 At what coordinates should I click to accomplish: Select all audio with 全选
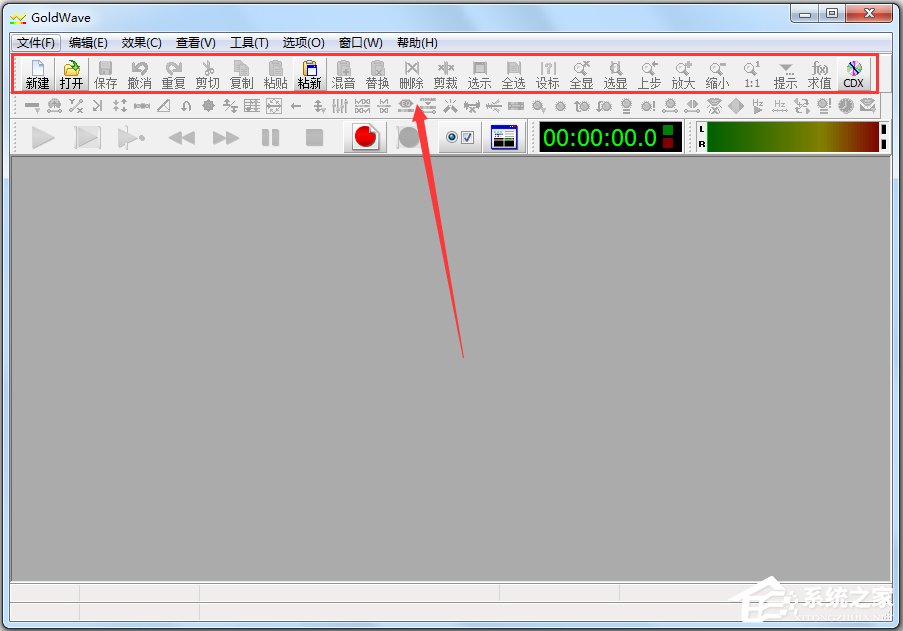click(513, 74)
